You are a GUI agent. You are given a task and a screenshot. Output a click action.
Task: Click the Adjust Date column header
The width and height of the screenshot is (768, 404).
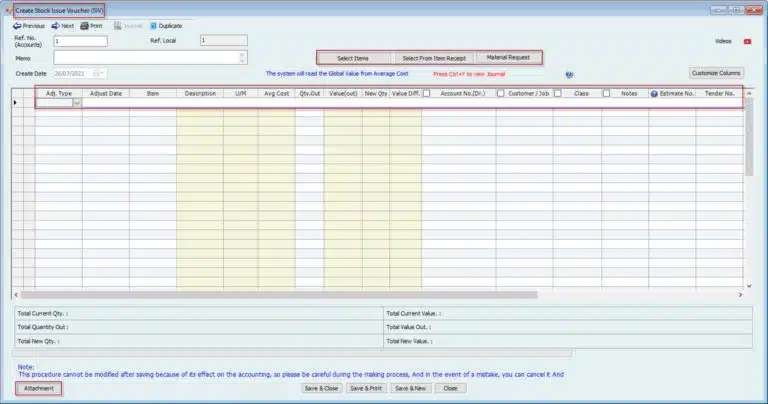pyautogui.click(x=106, y=94)
